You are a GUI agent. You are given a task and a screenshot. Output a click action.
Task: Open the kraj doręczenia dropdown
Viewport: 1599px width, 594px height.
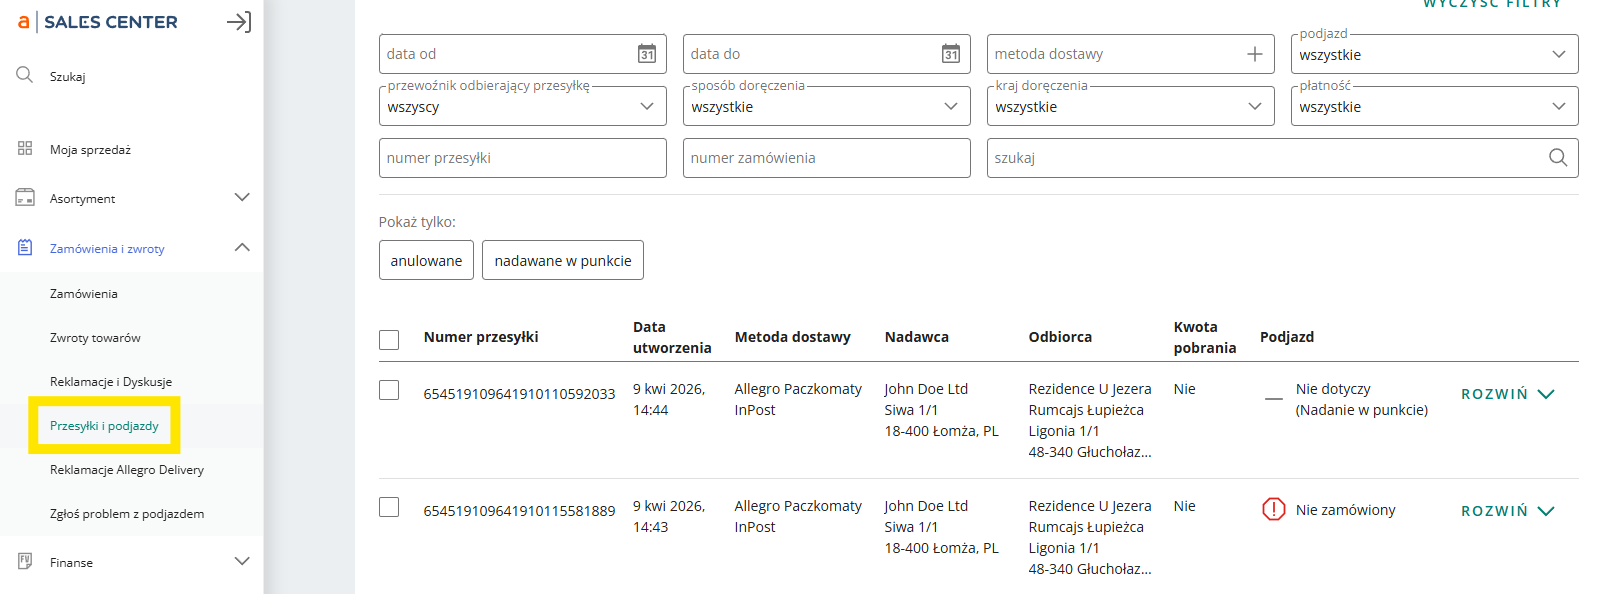1129,107
